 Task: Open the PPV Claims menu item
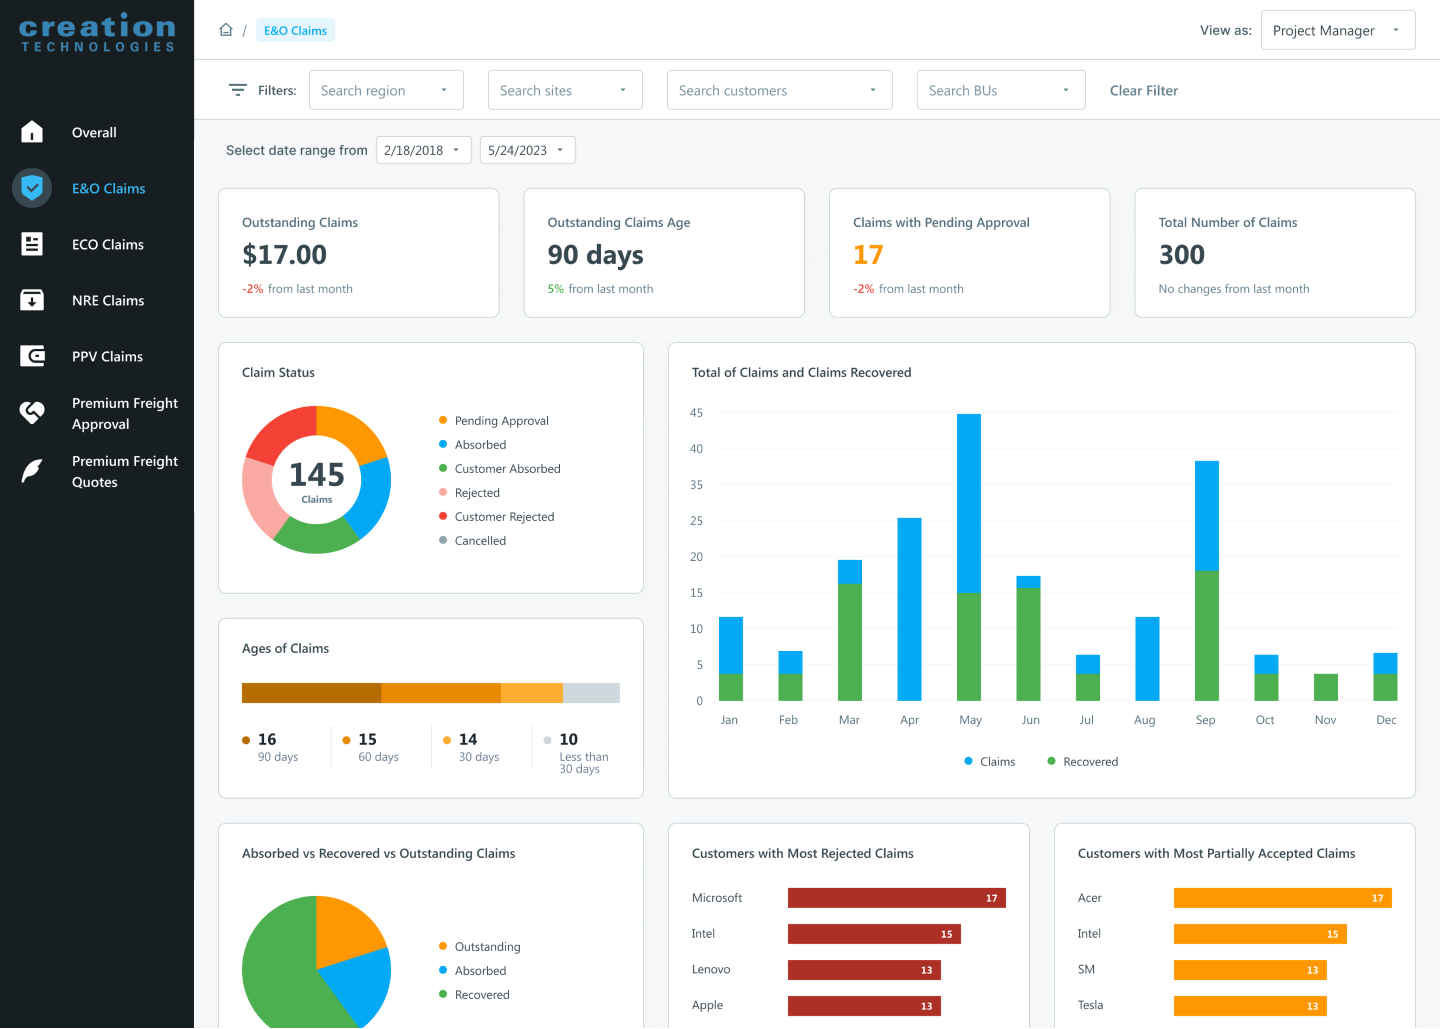click(107, 357)
